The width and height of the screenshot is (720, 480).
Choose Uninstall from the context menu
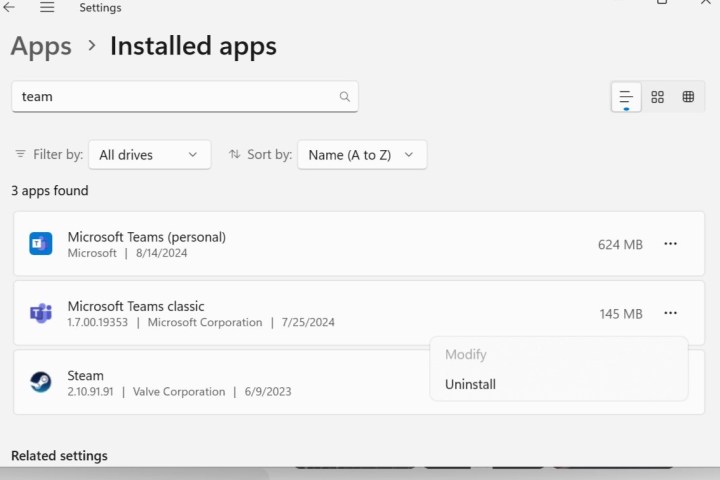pos(470,384)
